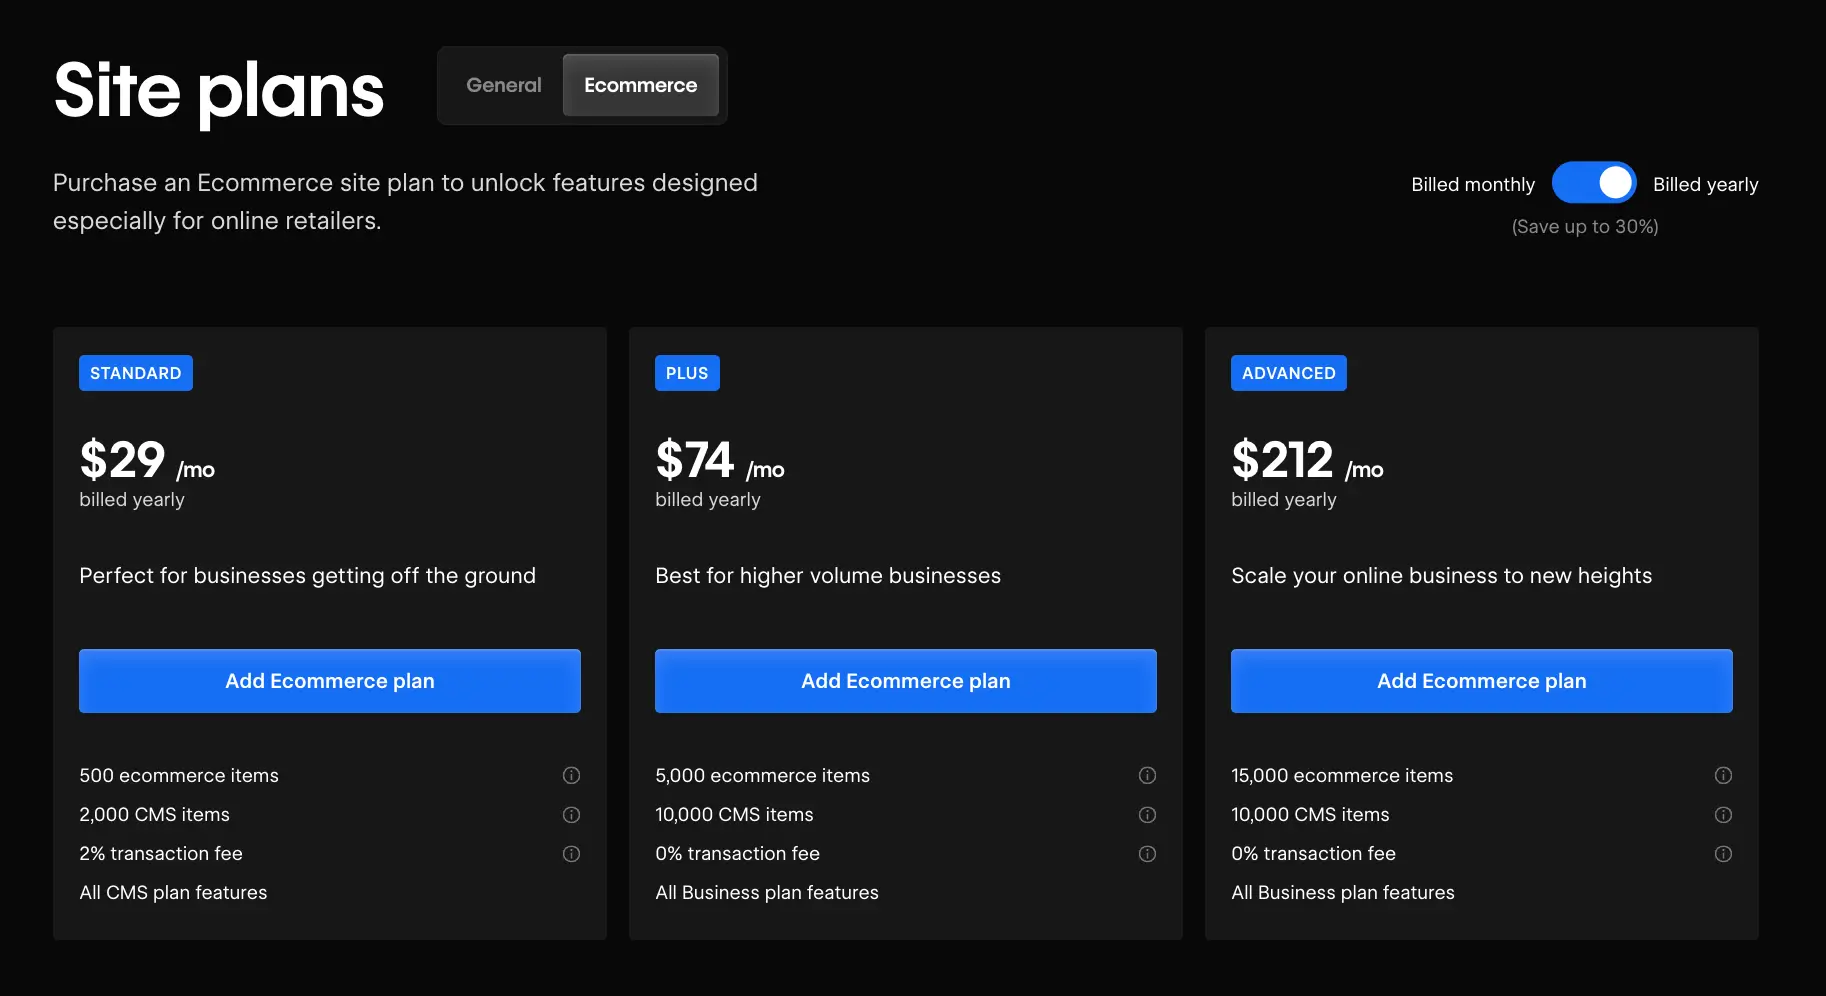Image resolution: width=1826 pixels, height=996 pixels.
Task: Click the PLUS plan badge
Action: pos(687,373)
